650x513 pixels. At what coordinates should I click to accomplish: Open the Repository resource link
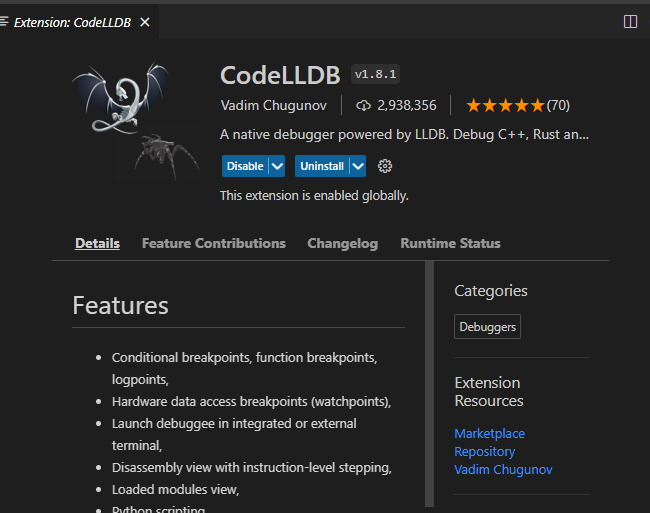(x=485, y=452)
